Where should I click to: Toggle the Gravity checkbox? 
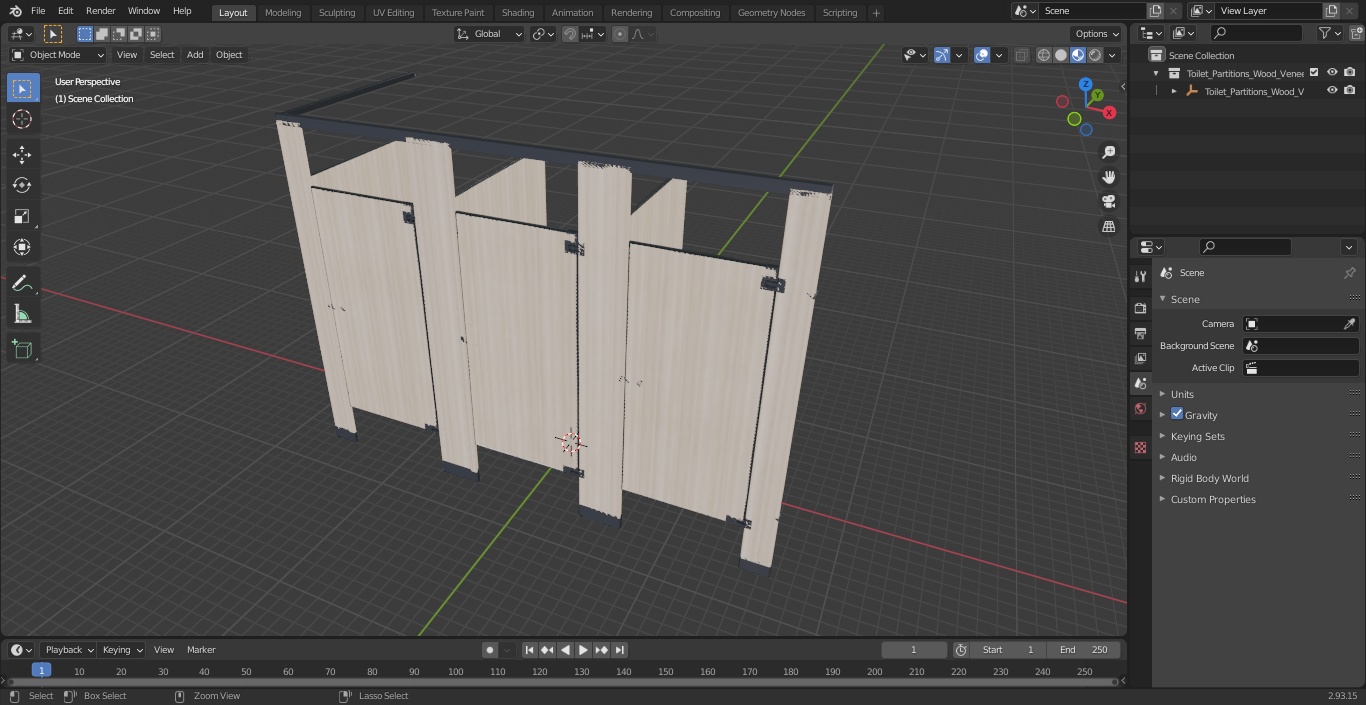[1177, 414]
